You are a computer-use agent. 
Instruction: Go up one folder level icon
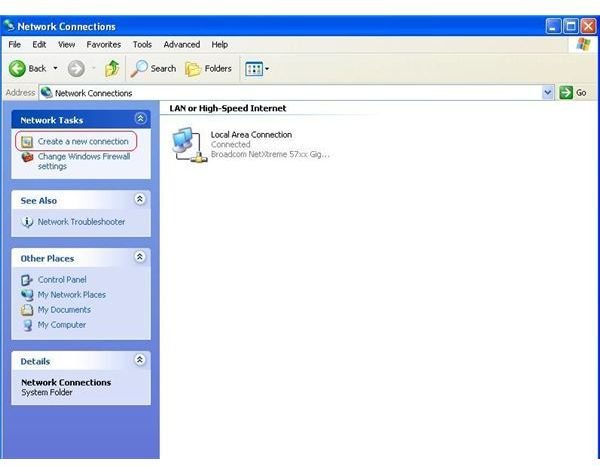(x=112, y=68)
